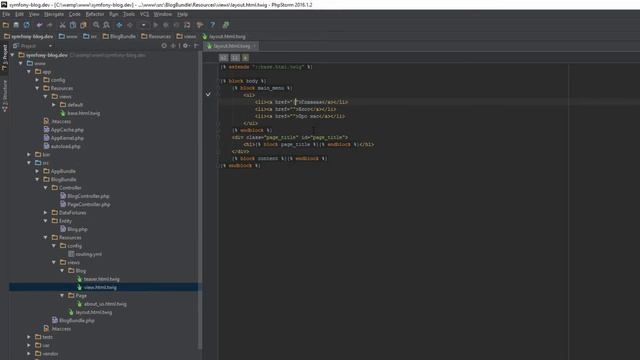Viewport: 640px width, 360px height.
Task: Click the Replace icon next to Find
Action: (107, 25)
